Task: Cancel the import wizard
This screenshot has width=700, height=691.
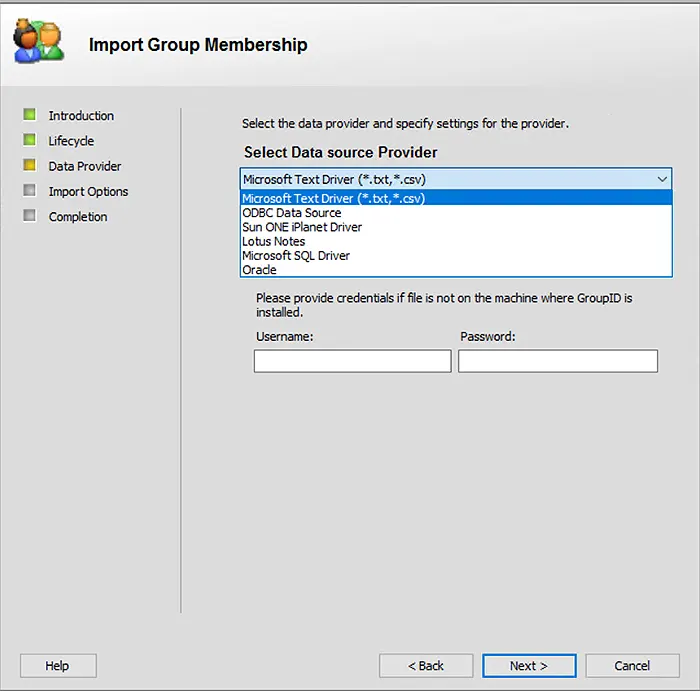Action: tap(632, 666)
